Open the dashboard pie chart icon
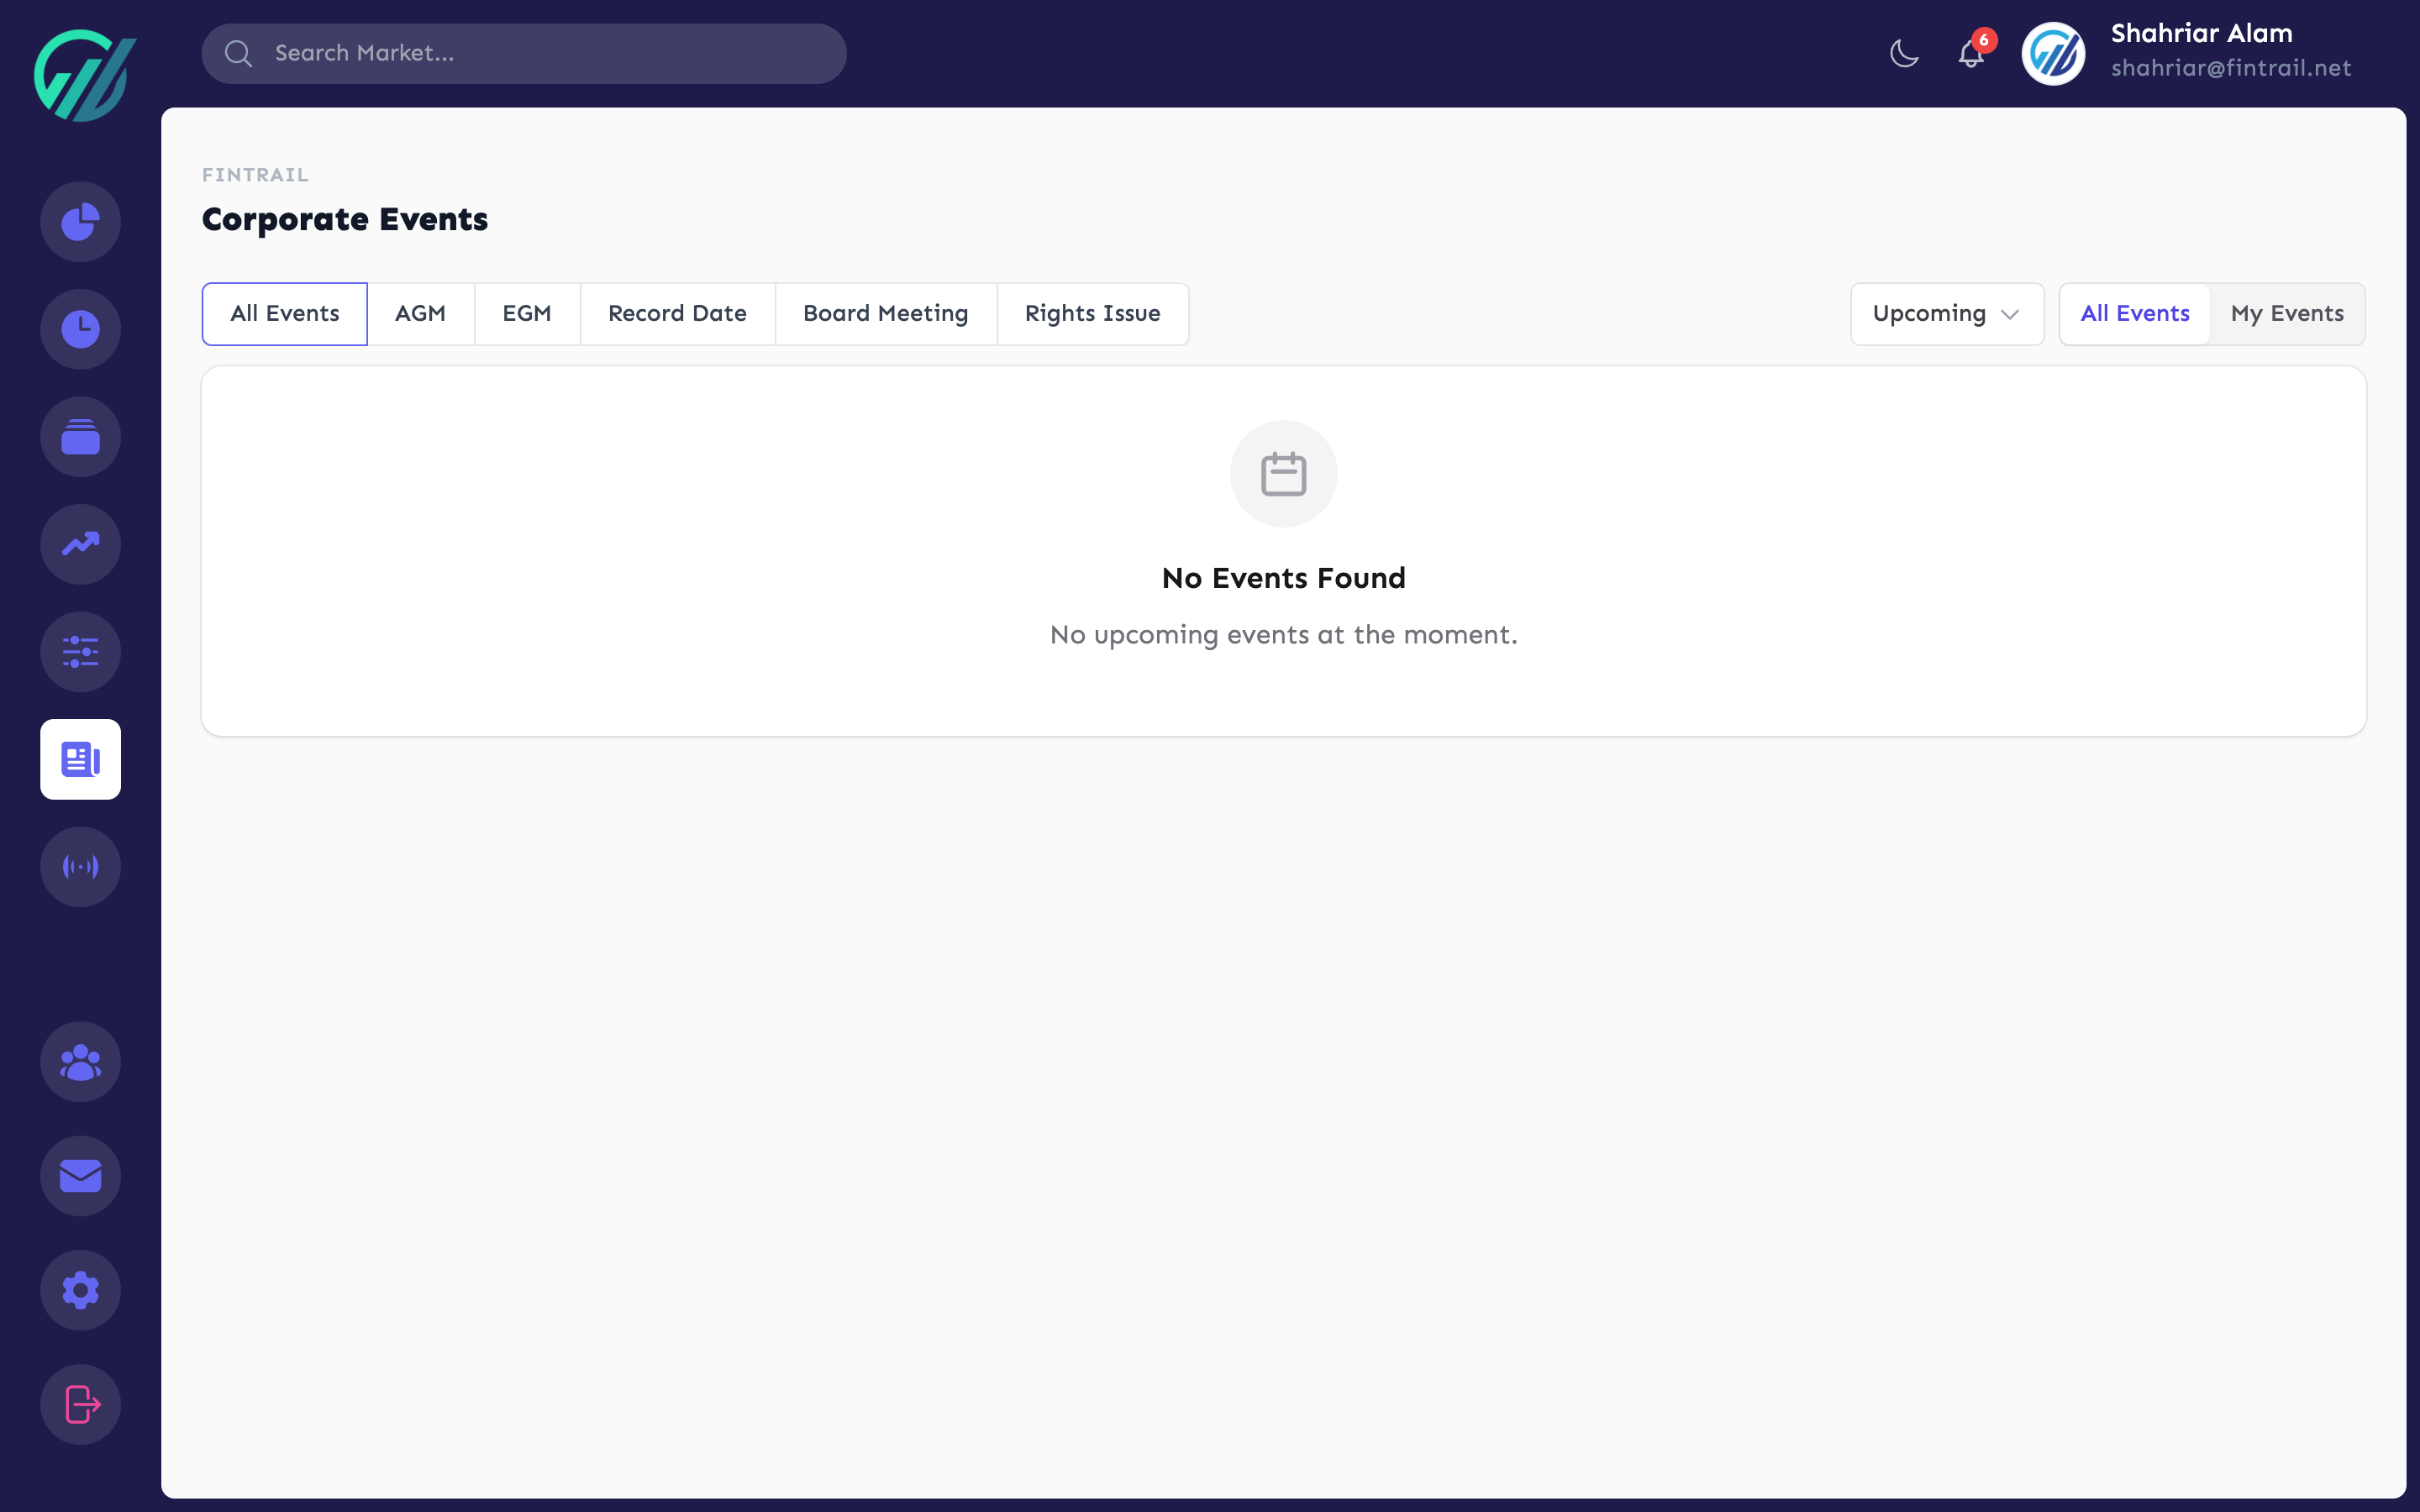2420x1512 pixels. click(x=80, y=221)
